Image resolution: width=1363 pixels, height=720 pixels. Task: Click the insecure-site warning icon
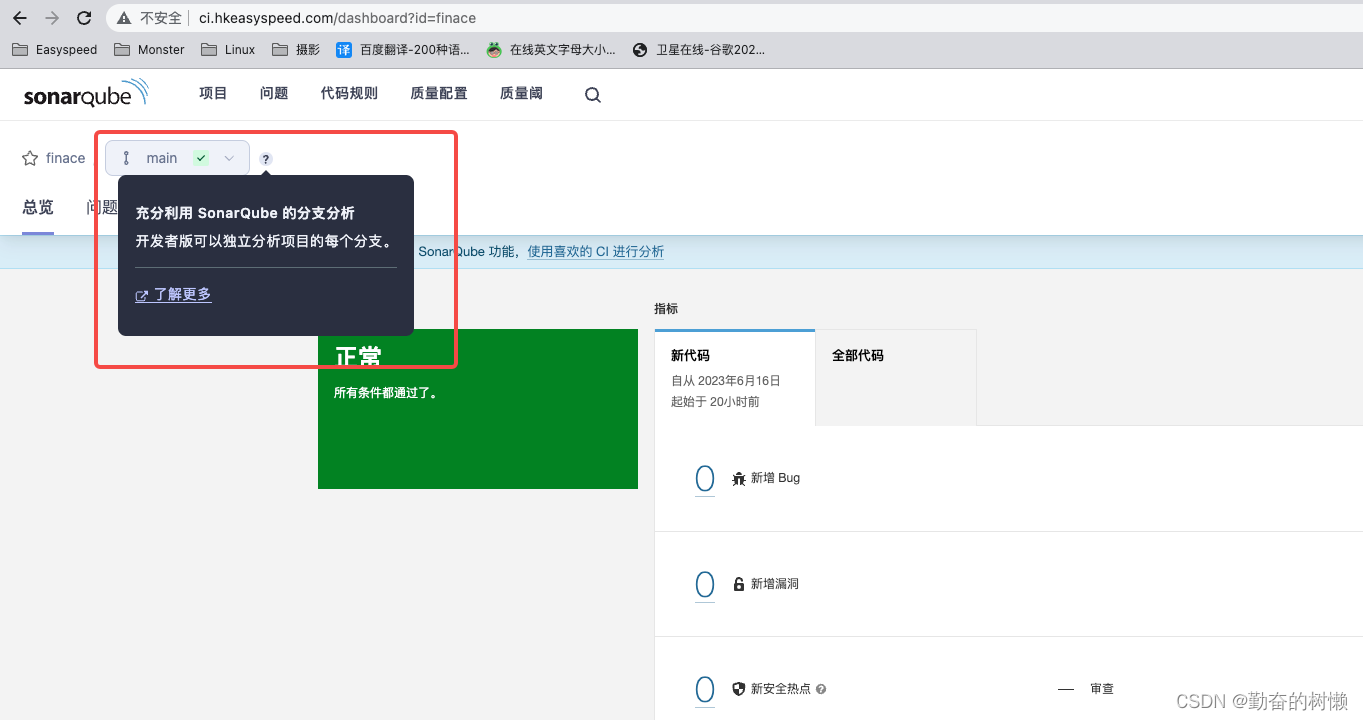coord(124,18)
